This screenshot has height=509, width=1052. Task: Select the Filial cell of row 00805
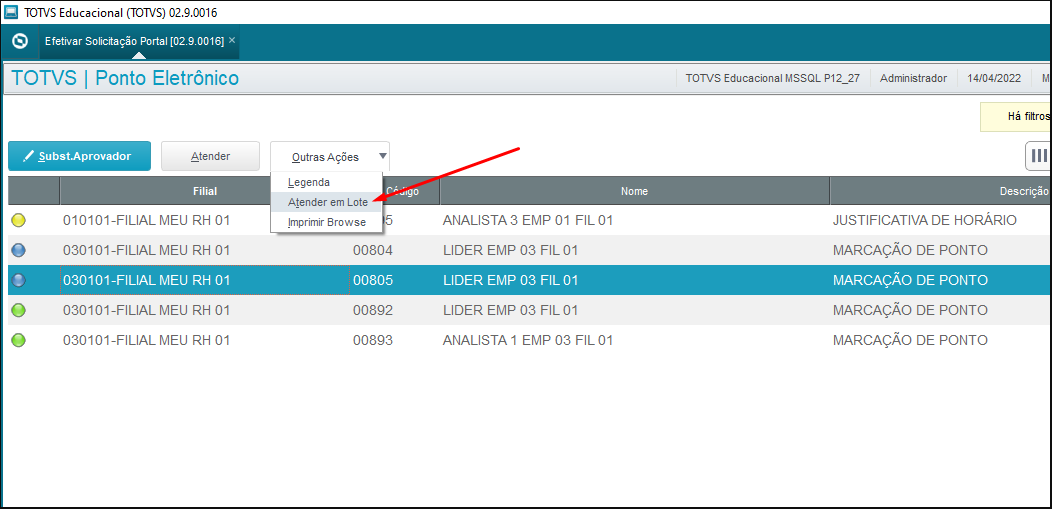[205, 280]
